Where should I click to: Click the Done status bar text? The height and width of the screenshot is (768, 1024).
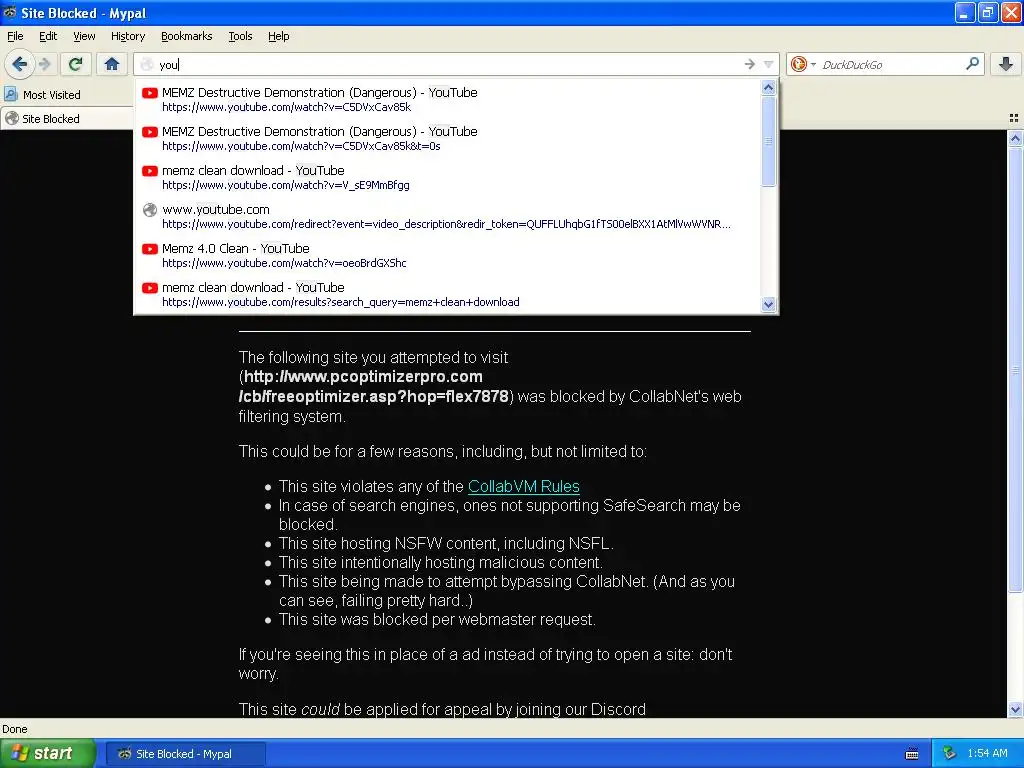pyautogui.click(x=14, y=729)
